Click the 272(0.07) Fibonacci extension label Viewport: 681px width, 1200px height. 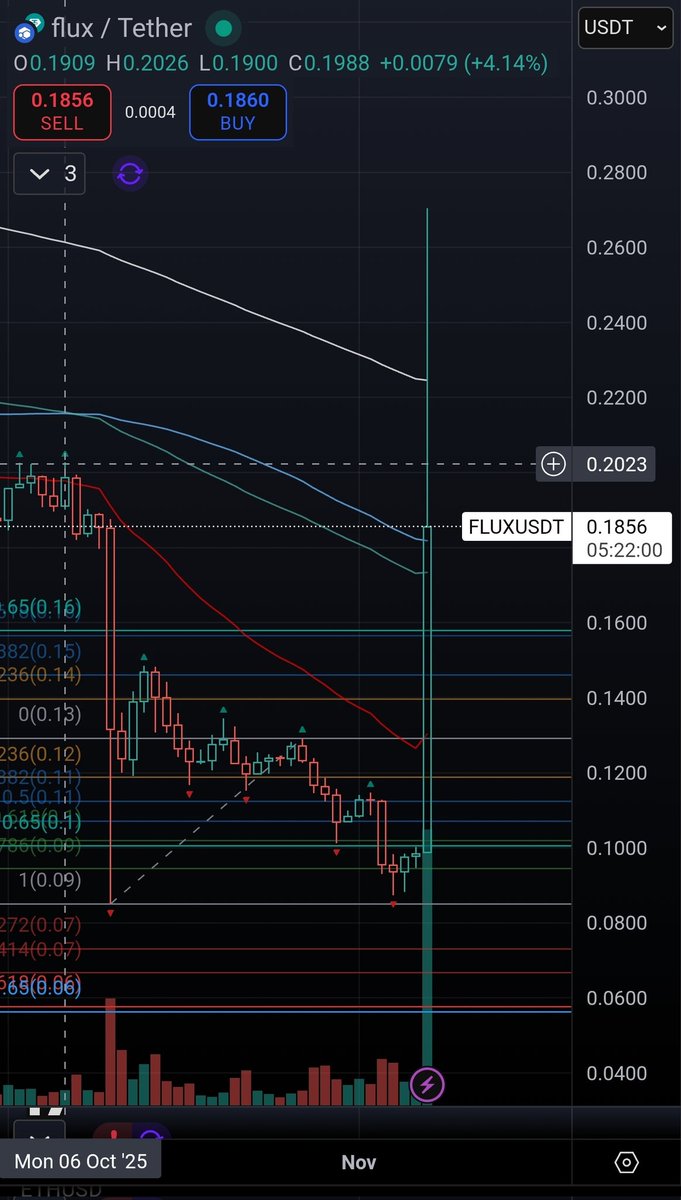(41, 926)
